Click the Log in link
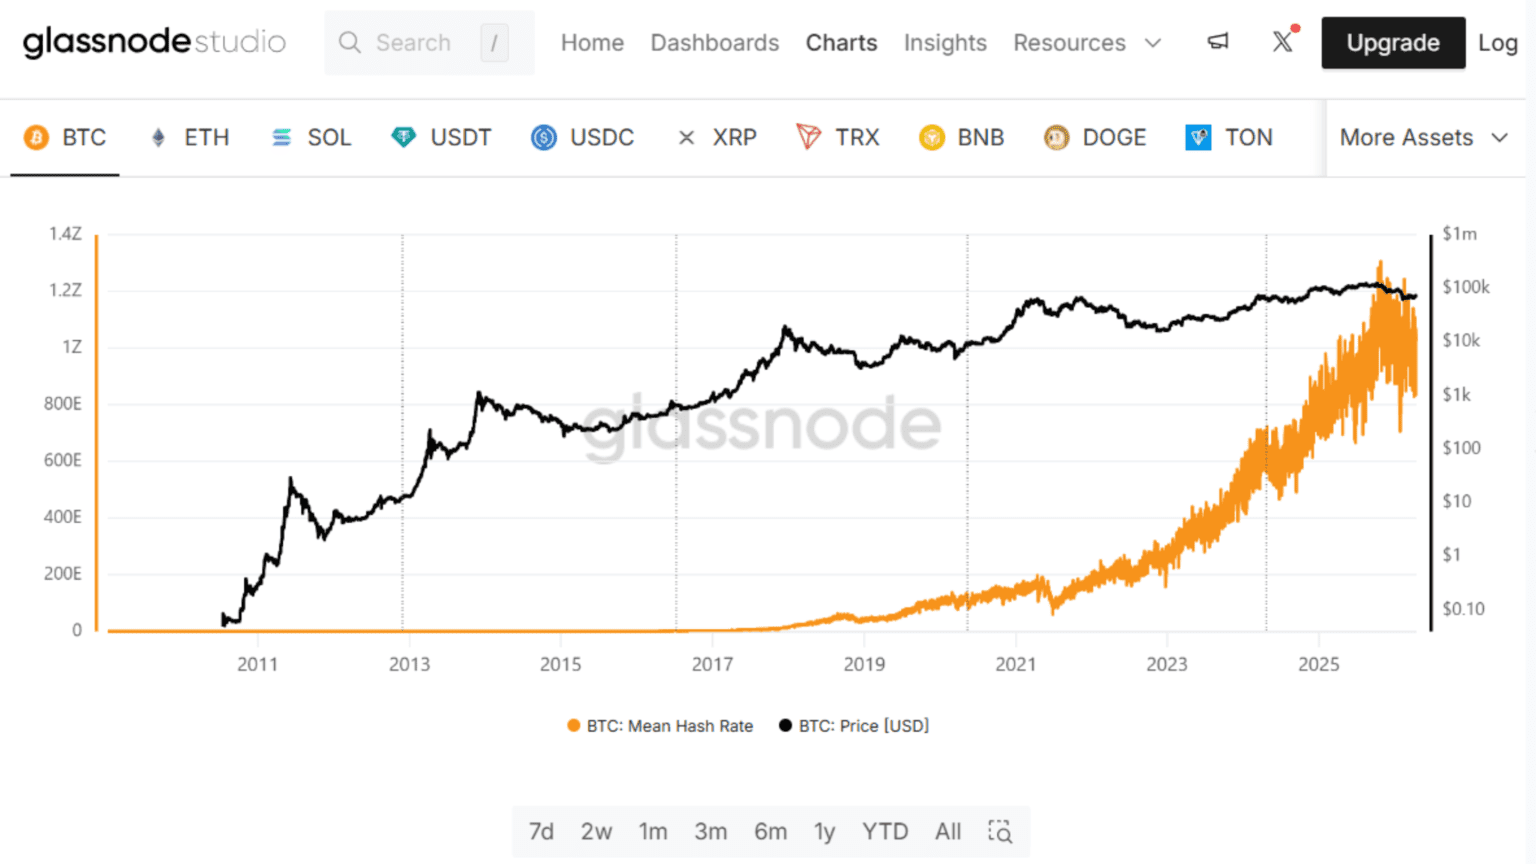 click(1498, 42)
